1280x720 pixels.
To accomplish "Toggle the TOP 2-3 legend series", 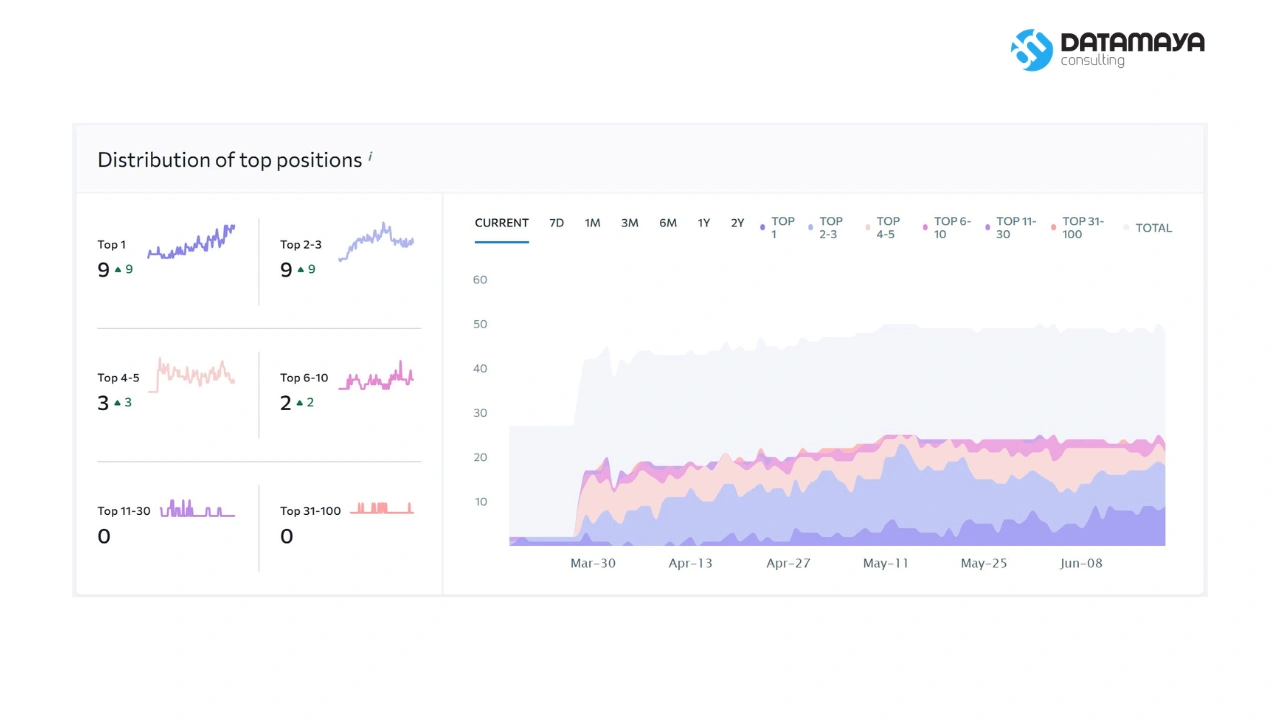I will pyautogui.click(x=827, y=228).
